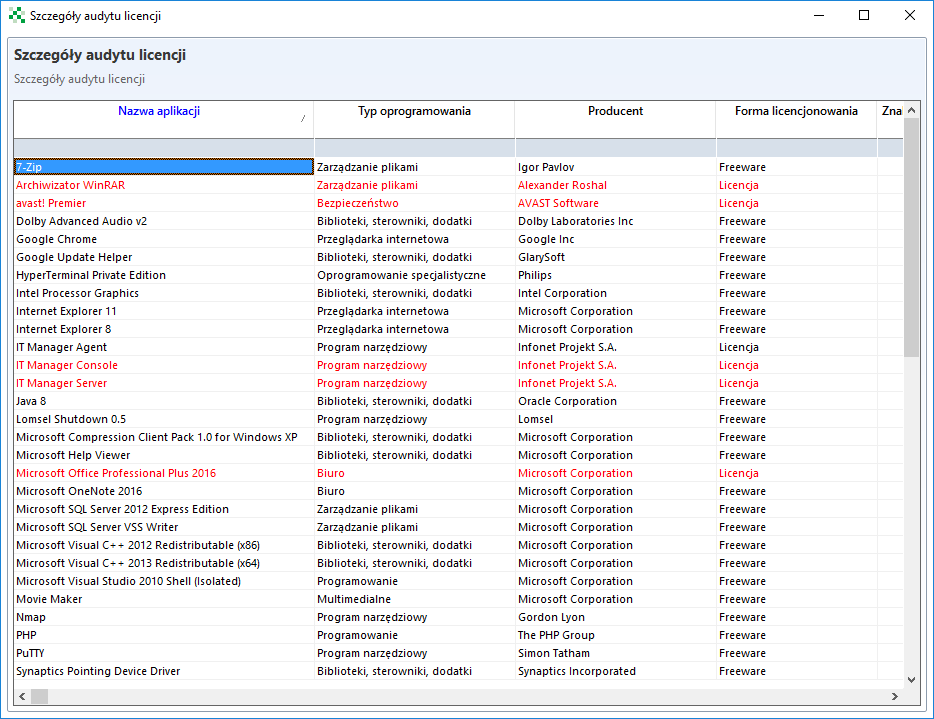
Task: Close the Szczegóły audytu licencji window
Action: tap(910, 15)
